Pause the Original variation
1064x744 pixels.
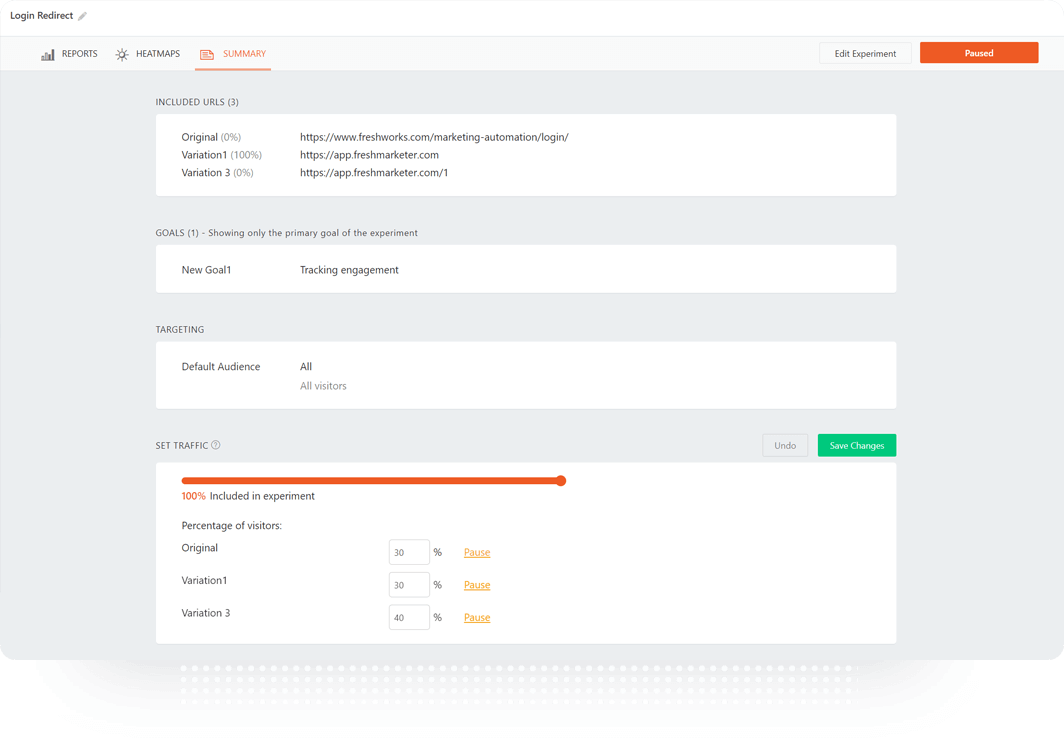tap(477, 551)
